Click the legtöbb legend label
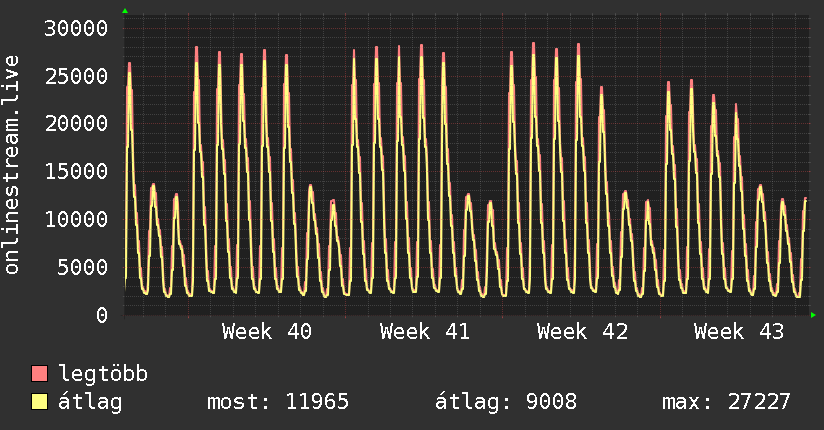The image size is (824, 430). (x=103, y=374)
